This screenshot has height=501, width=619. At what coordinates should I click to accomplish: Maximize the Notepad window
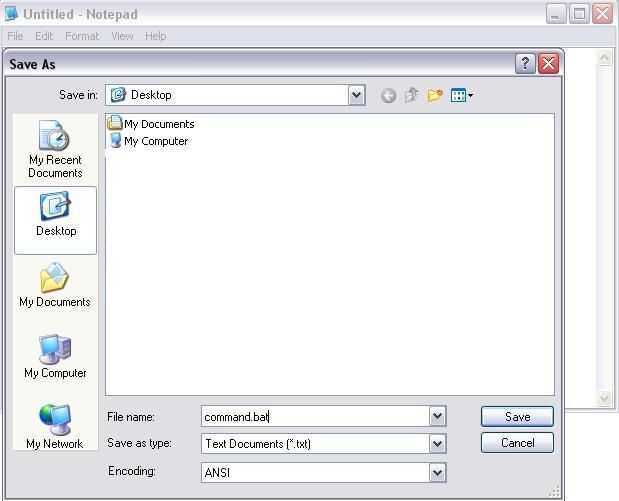point(579,14)
